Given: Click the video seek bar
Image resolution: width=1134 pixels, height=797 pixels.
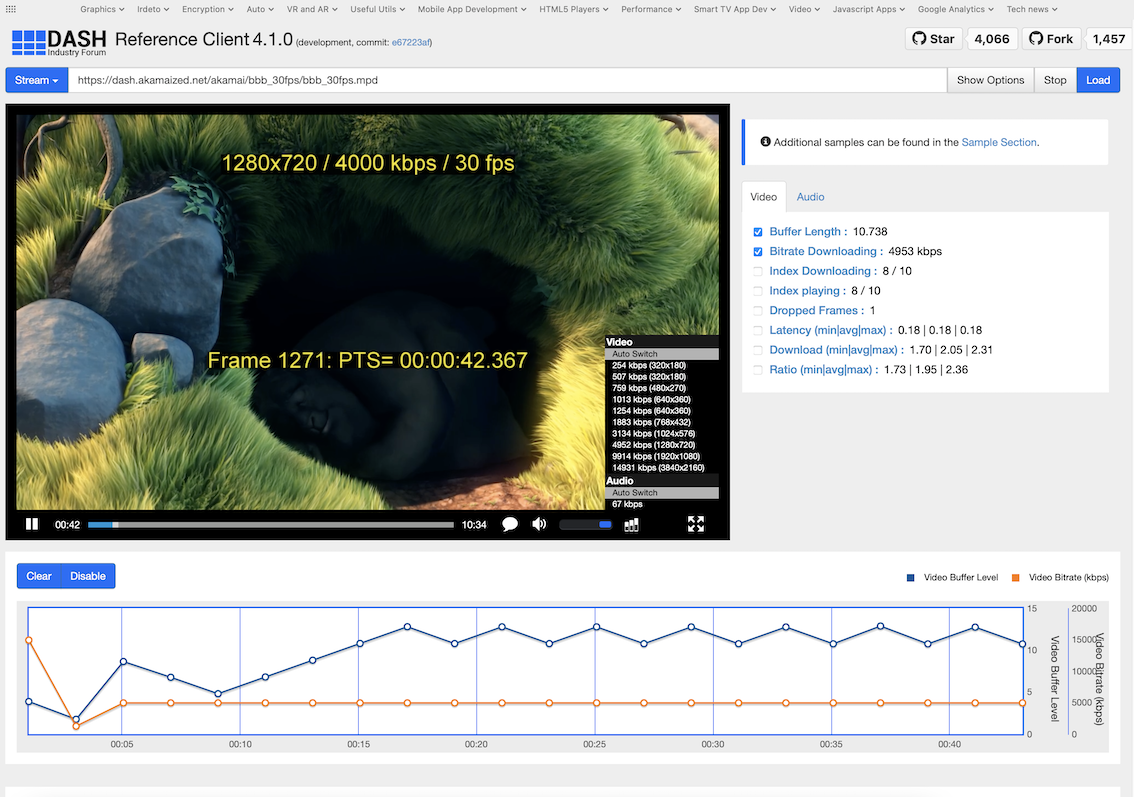Looking at the screenshot, I should (270, 524).
